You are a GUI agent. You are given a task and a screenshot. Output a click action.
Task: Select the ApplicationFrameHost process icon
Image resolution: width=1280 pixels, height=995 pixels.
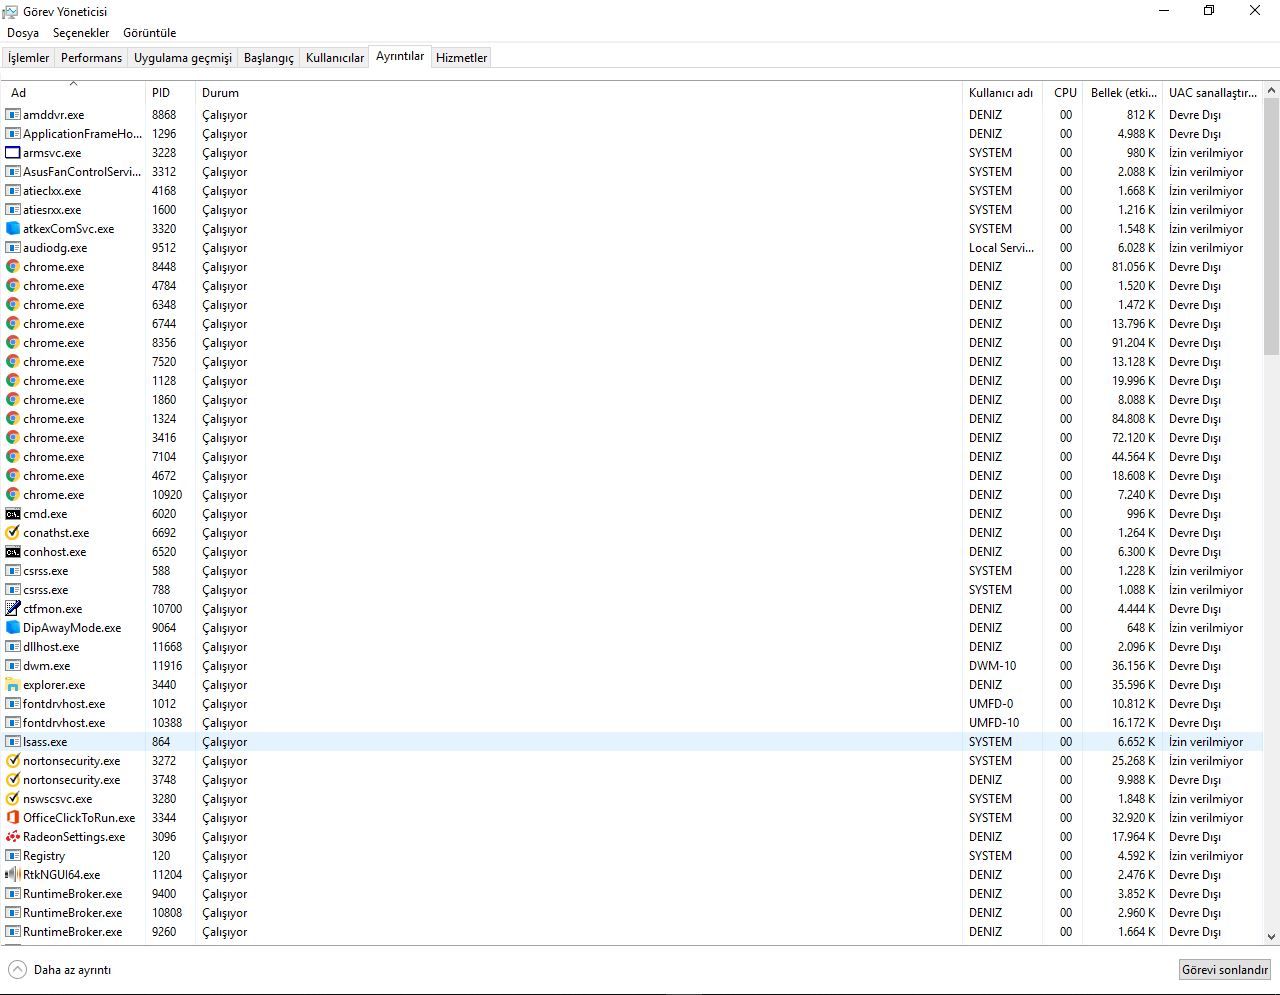pos(13,134)
